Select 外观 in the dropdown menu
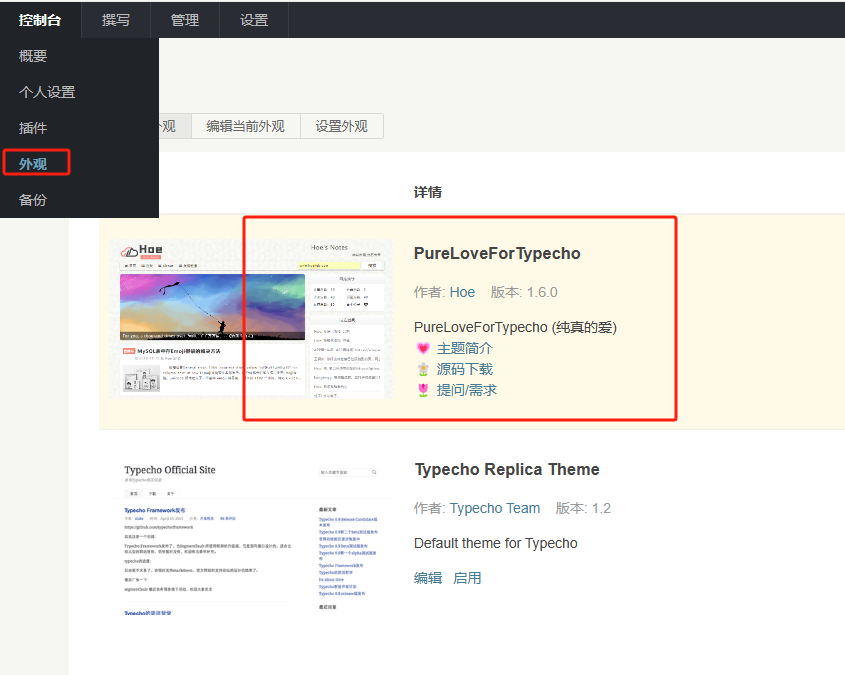The image size is (845, 675). pyautogui.click(x=33, y=163)
